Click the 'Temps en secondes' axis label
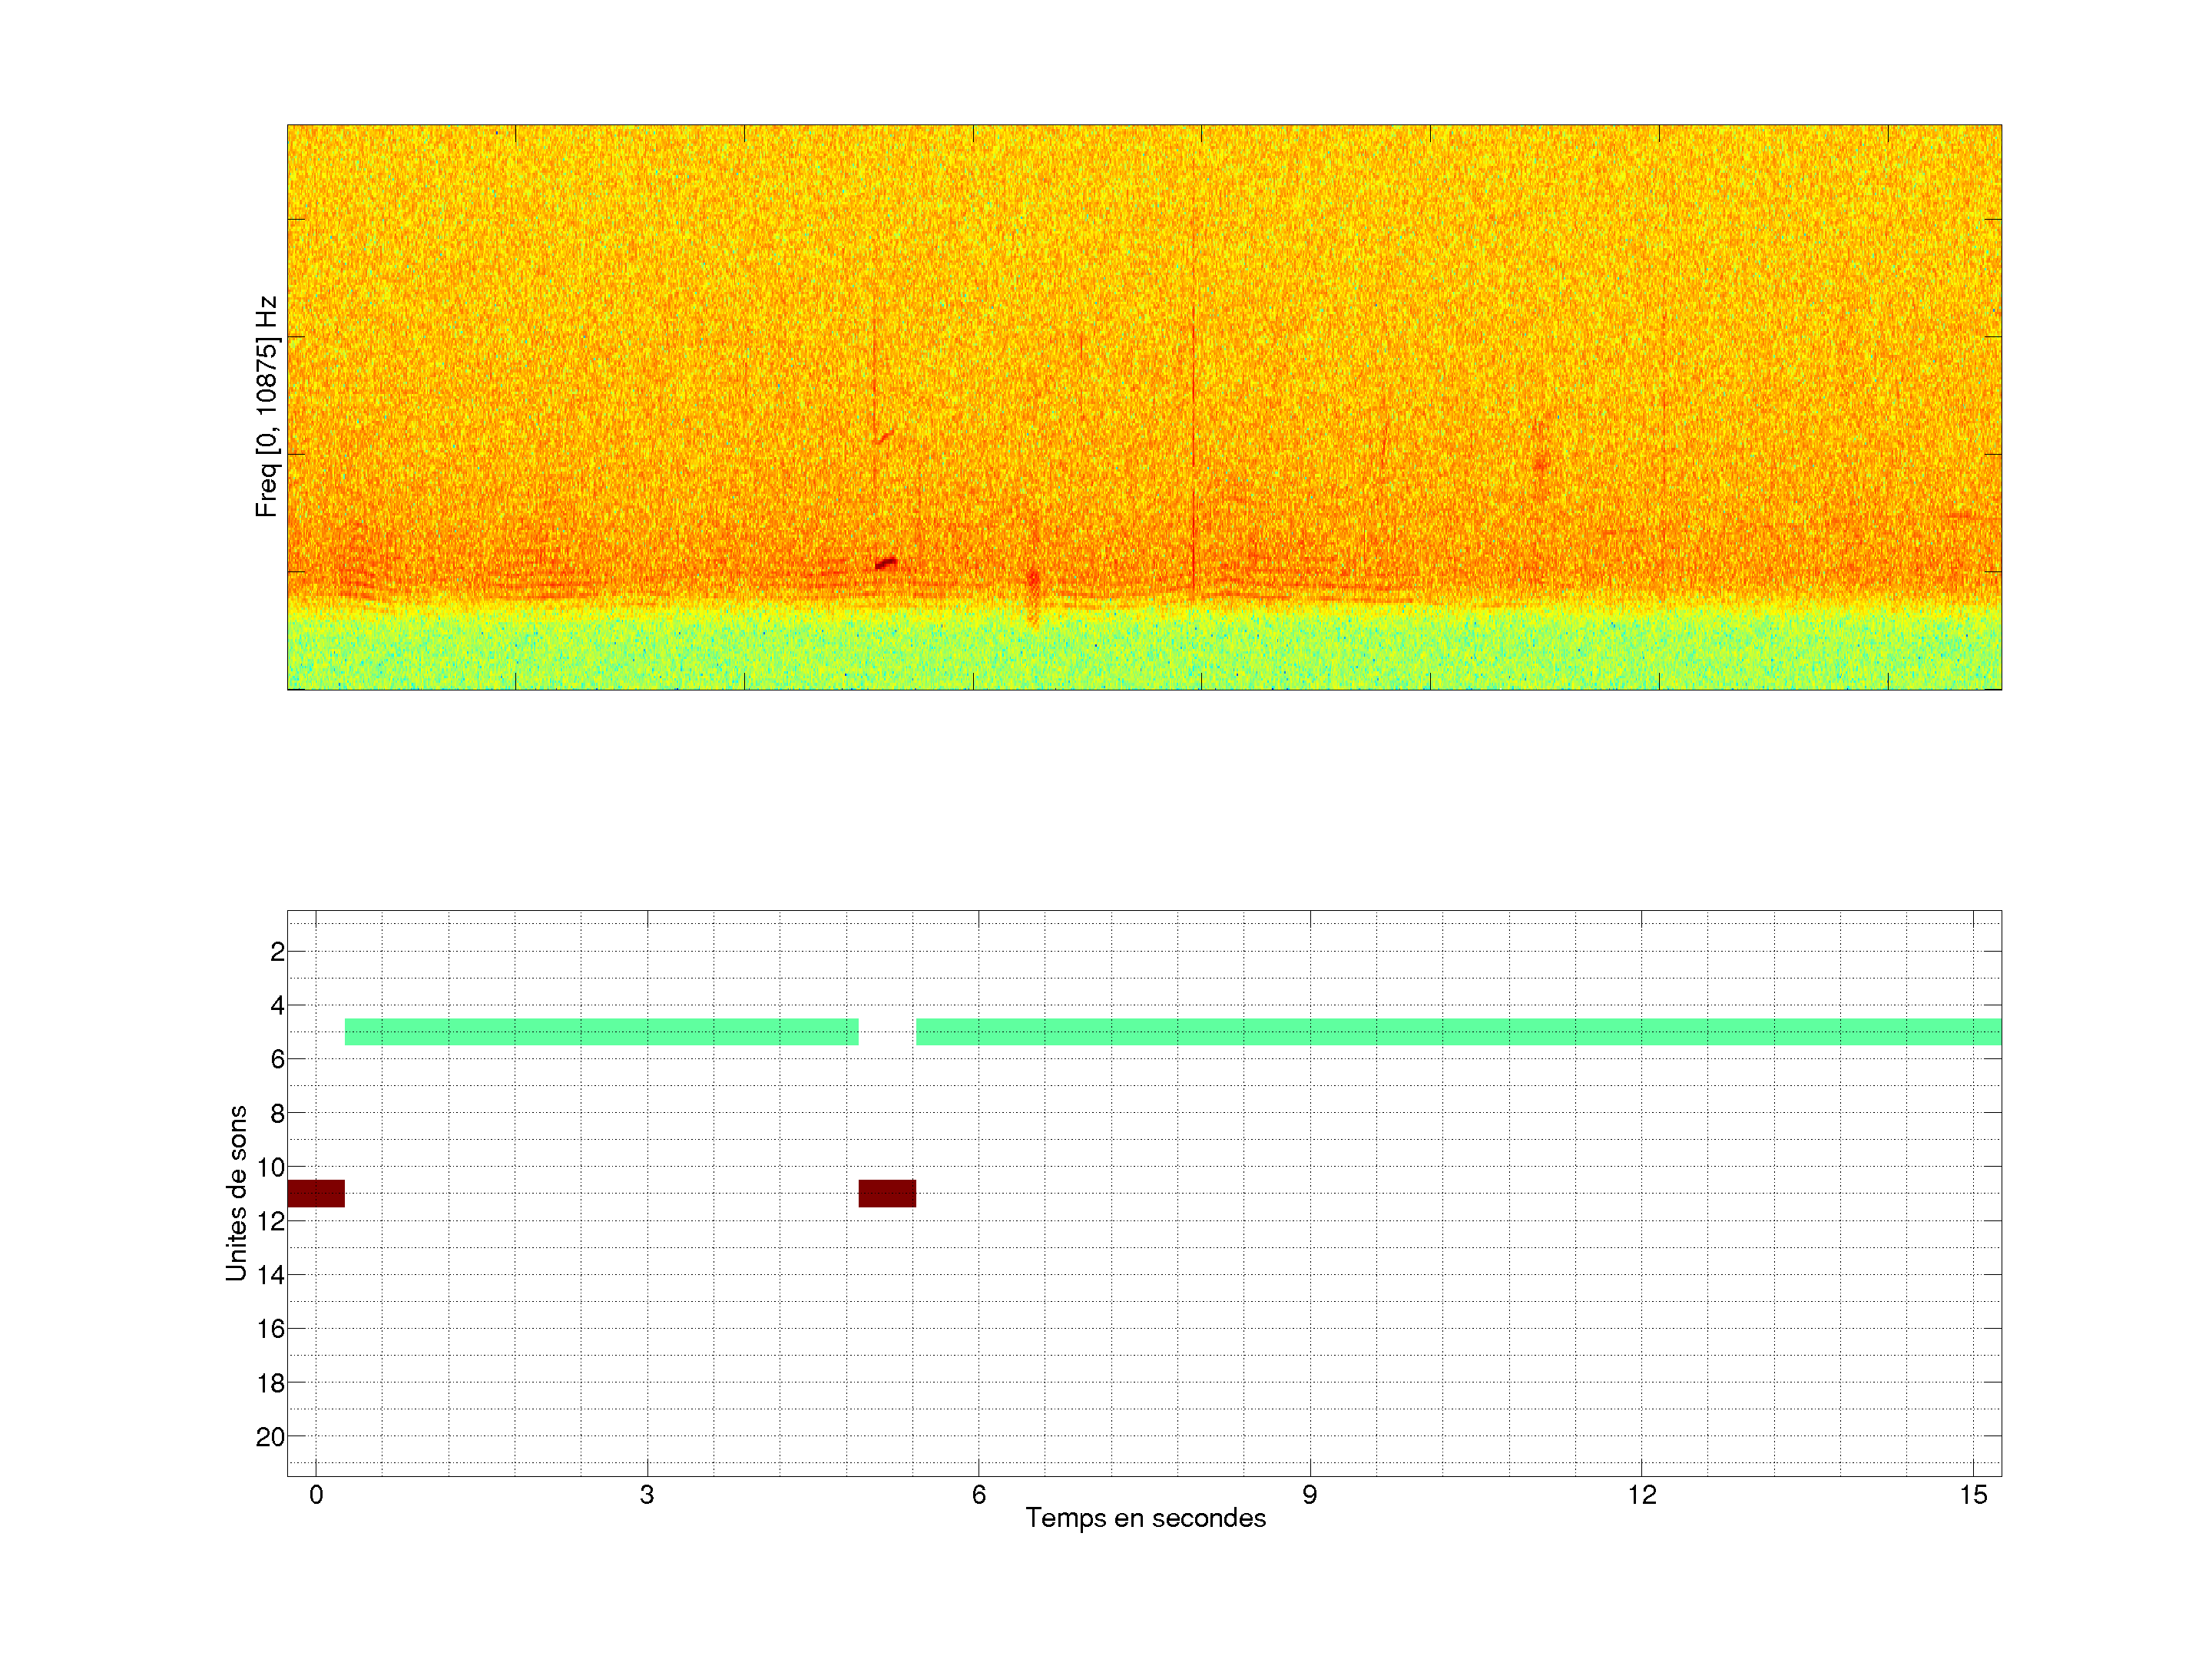Screen dimensions: 2212x1659 (1145, 1518)
